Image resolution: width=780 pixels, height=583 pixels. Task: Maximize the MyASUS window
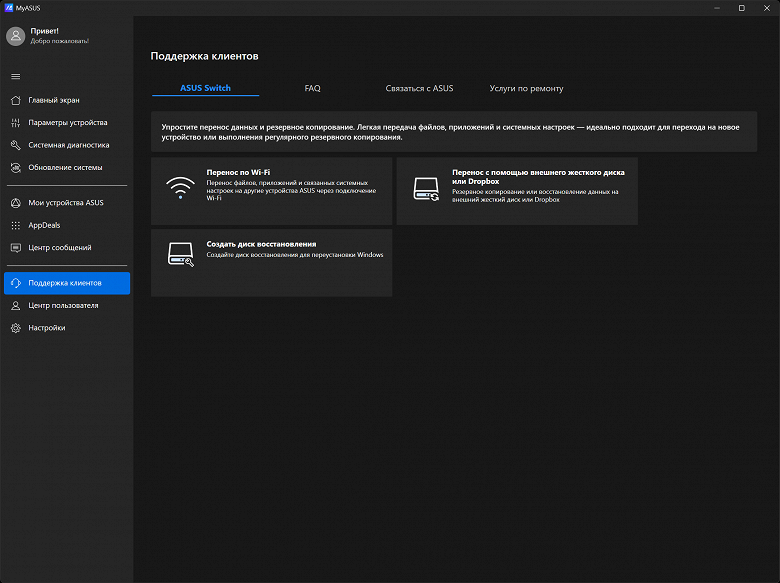coord(741,7)
